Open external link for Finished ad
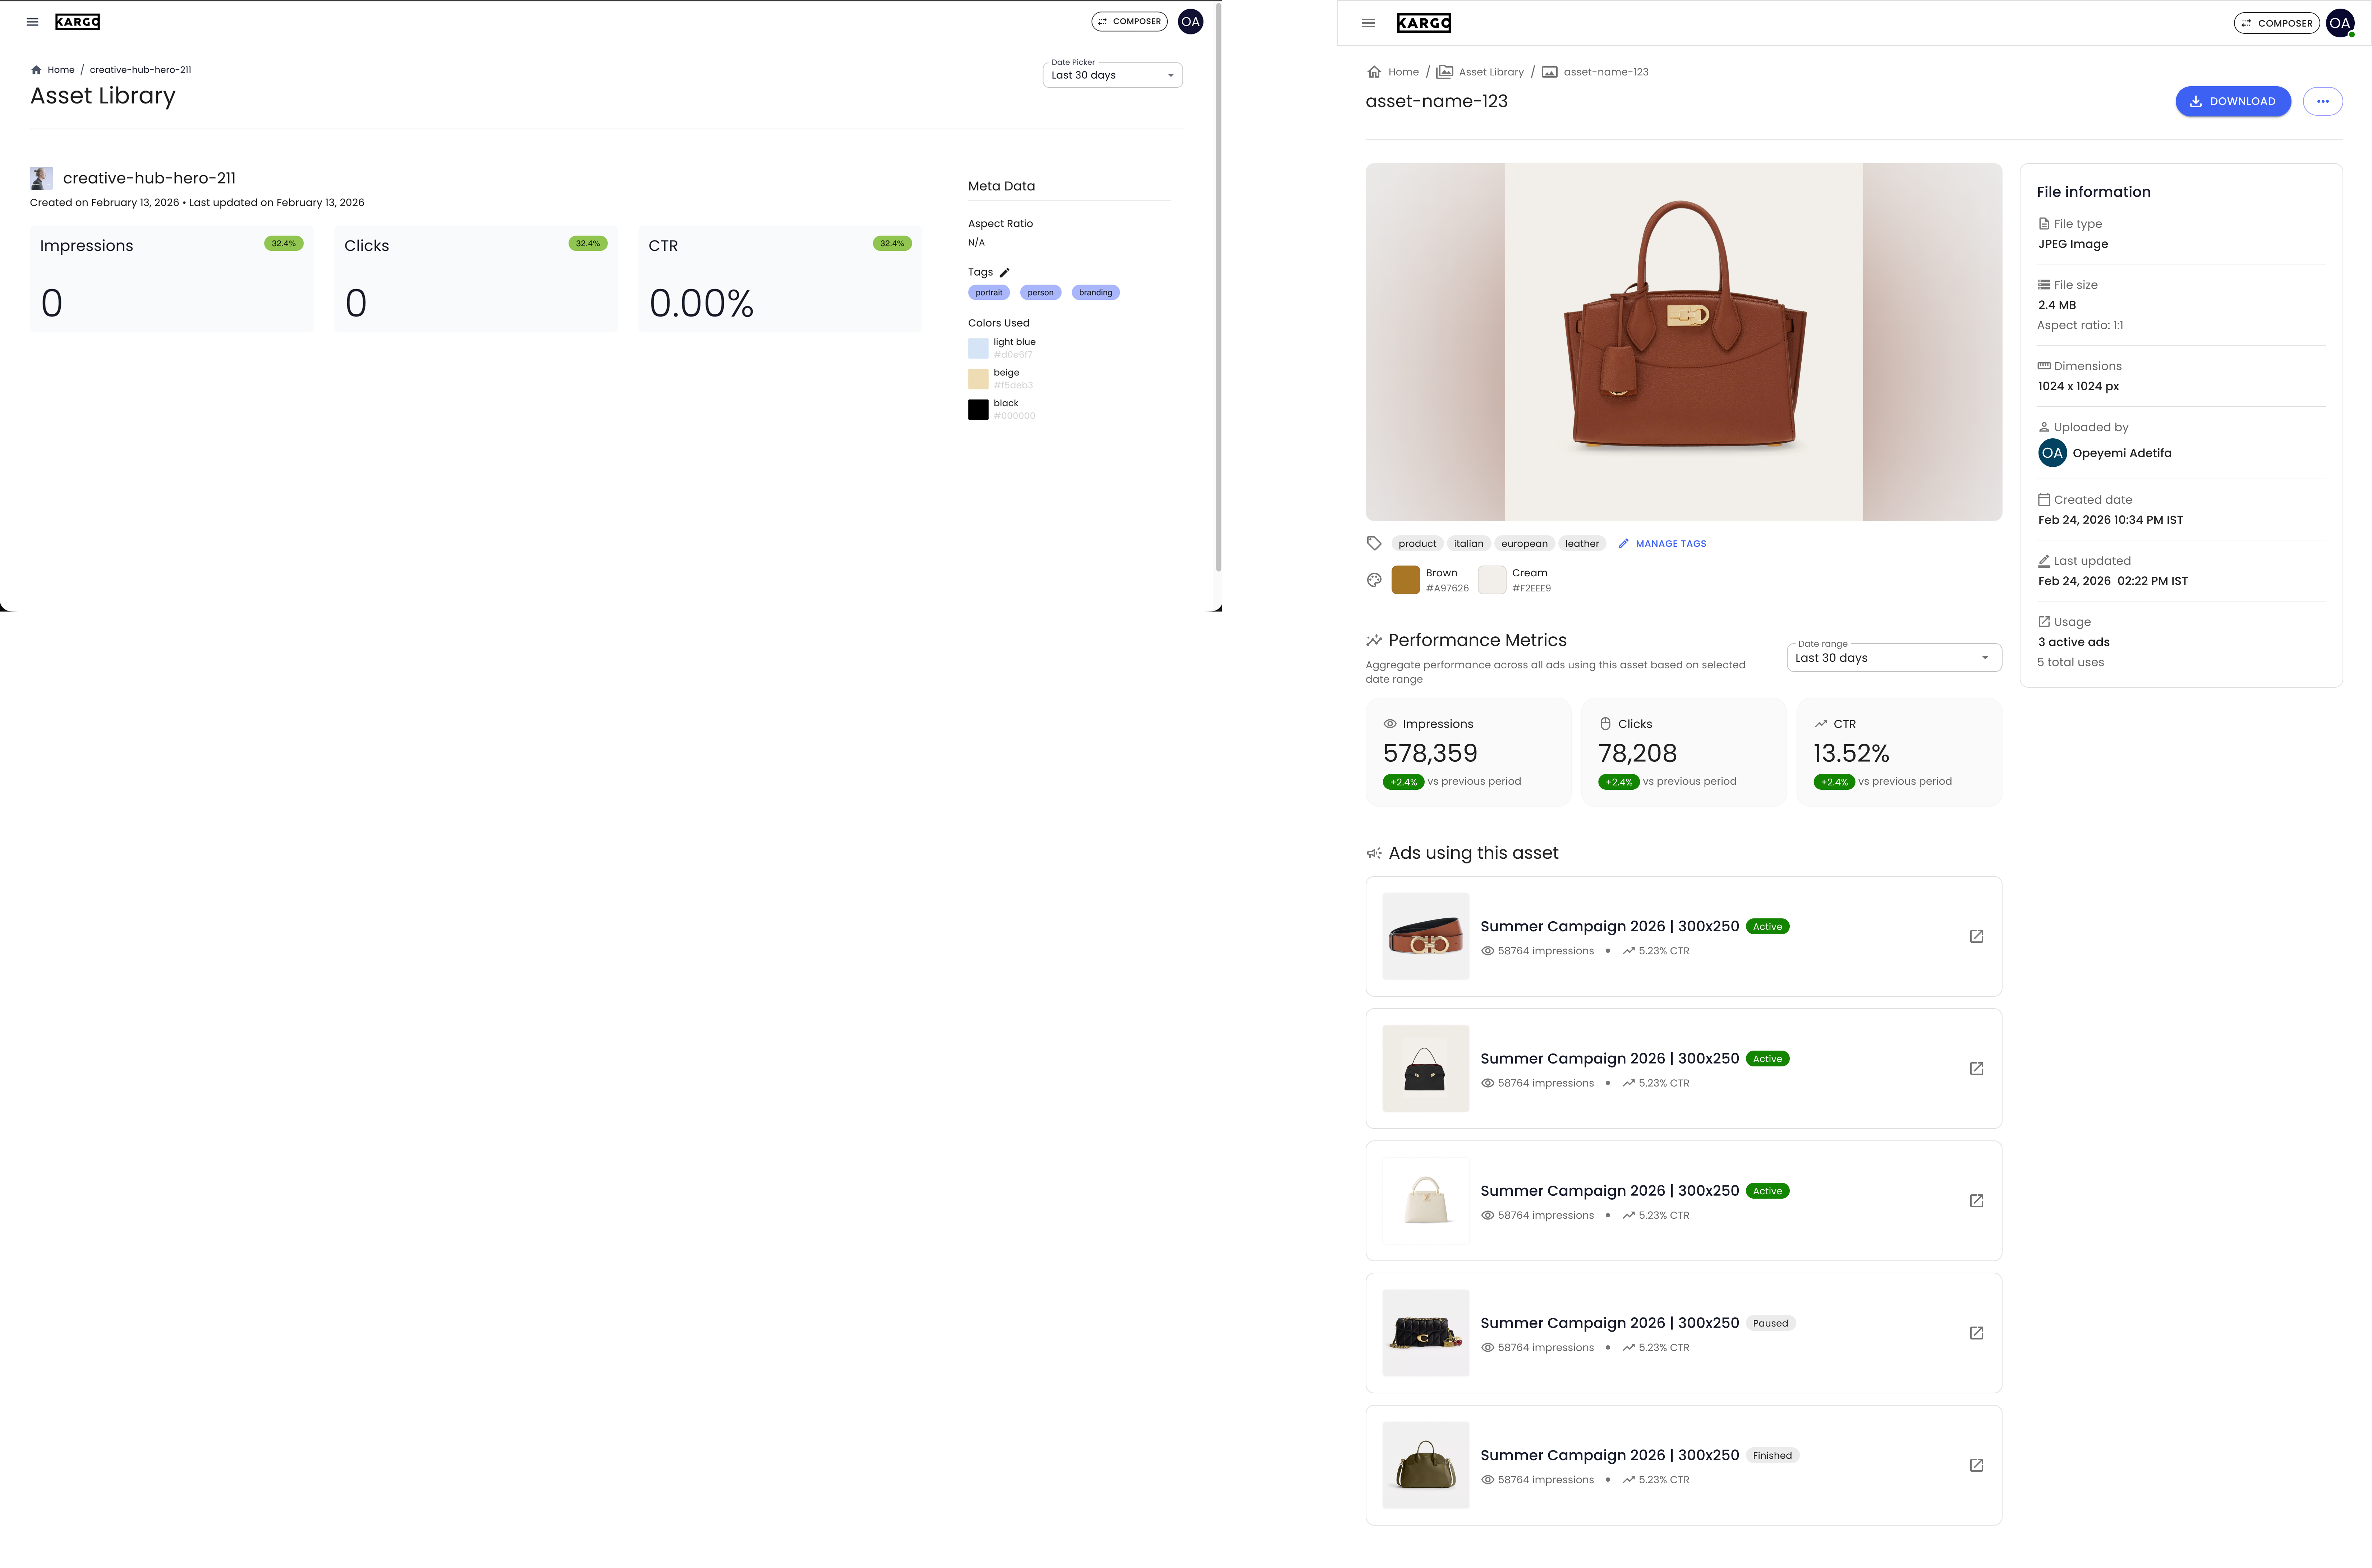Screen dimensions: 2372x1568 [x=1976, y=1465]
